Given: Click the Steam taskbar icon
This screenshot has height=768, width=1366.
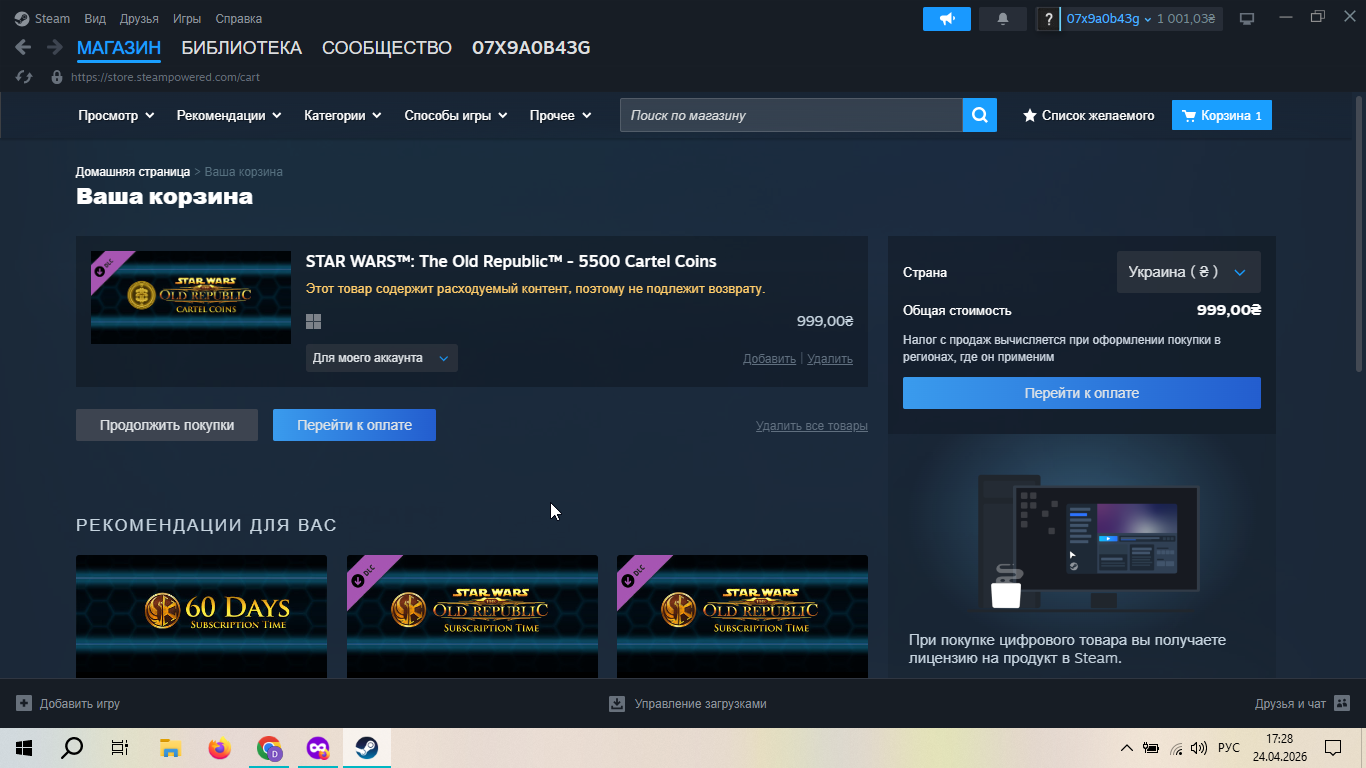Looking at the screenshot, I should 367,748.
